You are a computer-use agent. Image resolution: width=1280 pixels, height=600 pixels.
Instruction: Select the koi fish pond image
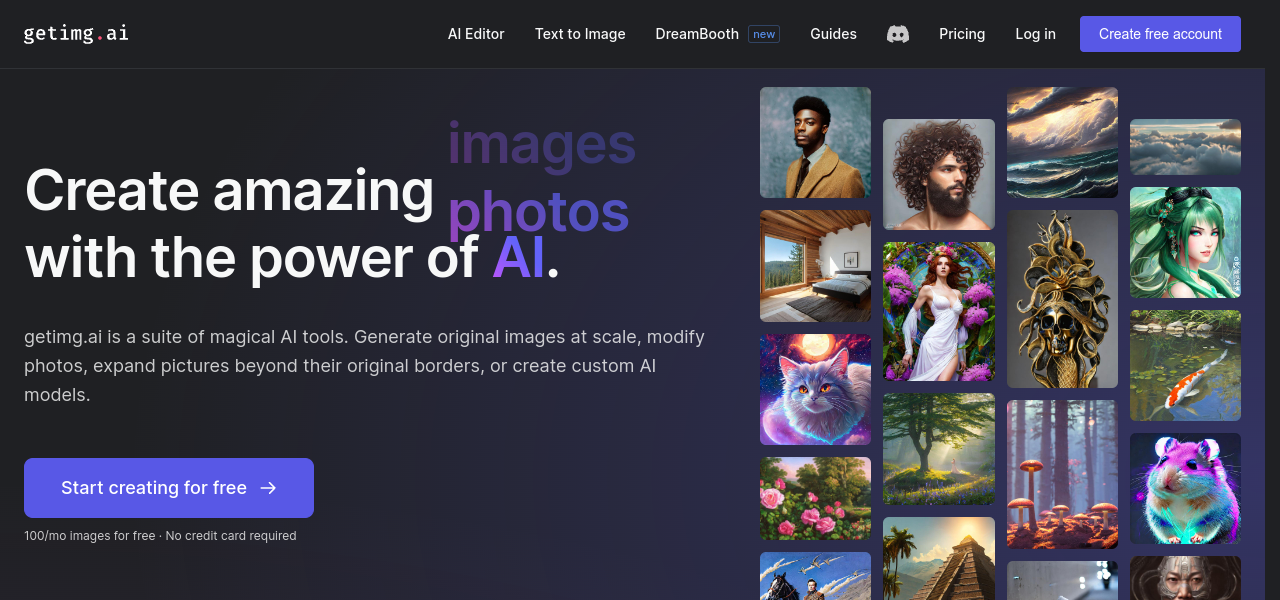pyautogui.click(x=1185, y=365)
